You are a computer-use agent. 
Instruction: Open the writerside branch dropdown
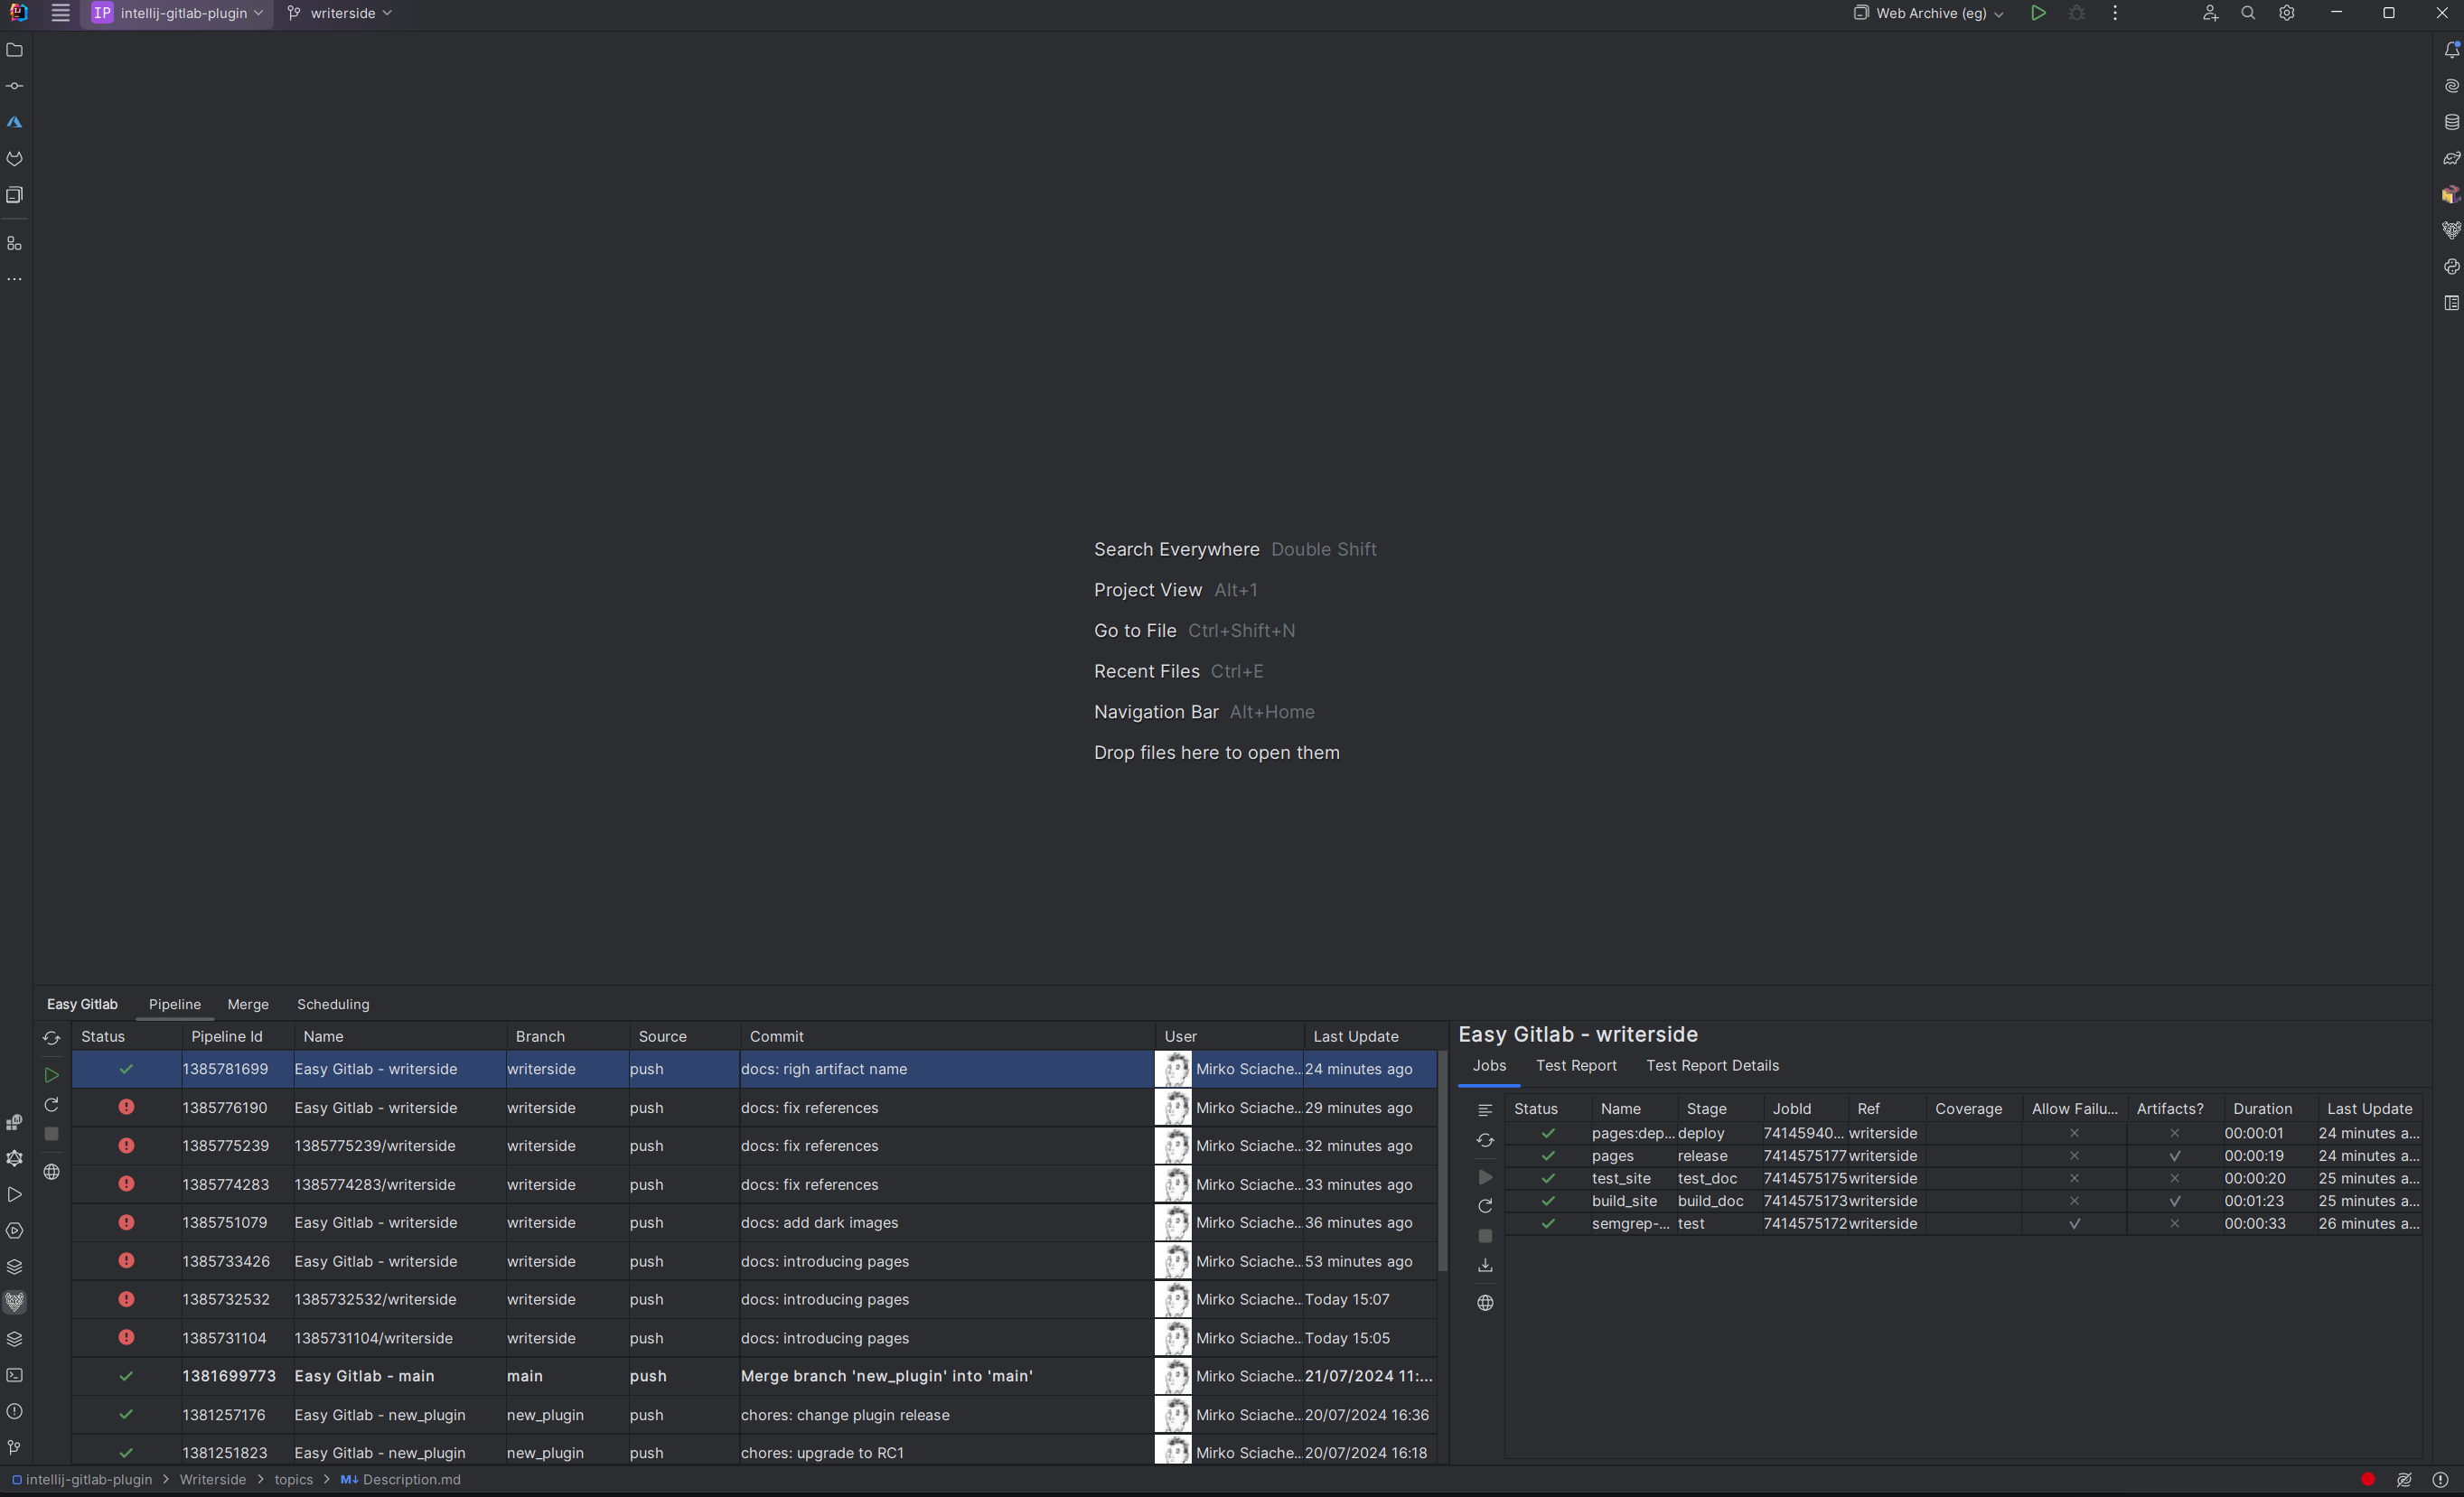tap(339, 13)
